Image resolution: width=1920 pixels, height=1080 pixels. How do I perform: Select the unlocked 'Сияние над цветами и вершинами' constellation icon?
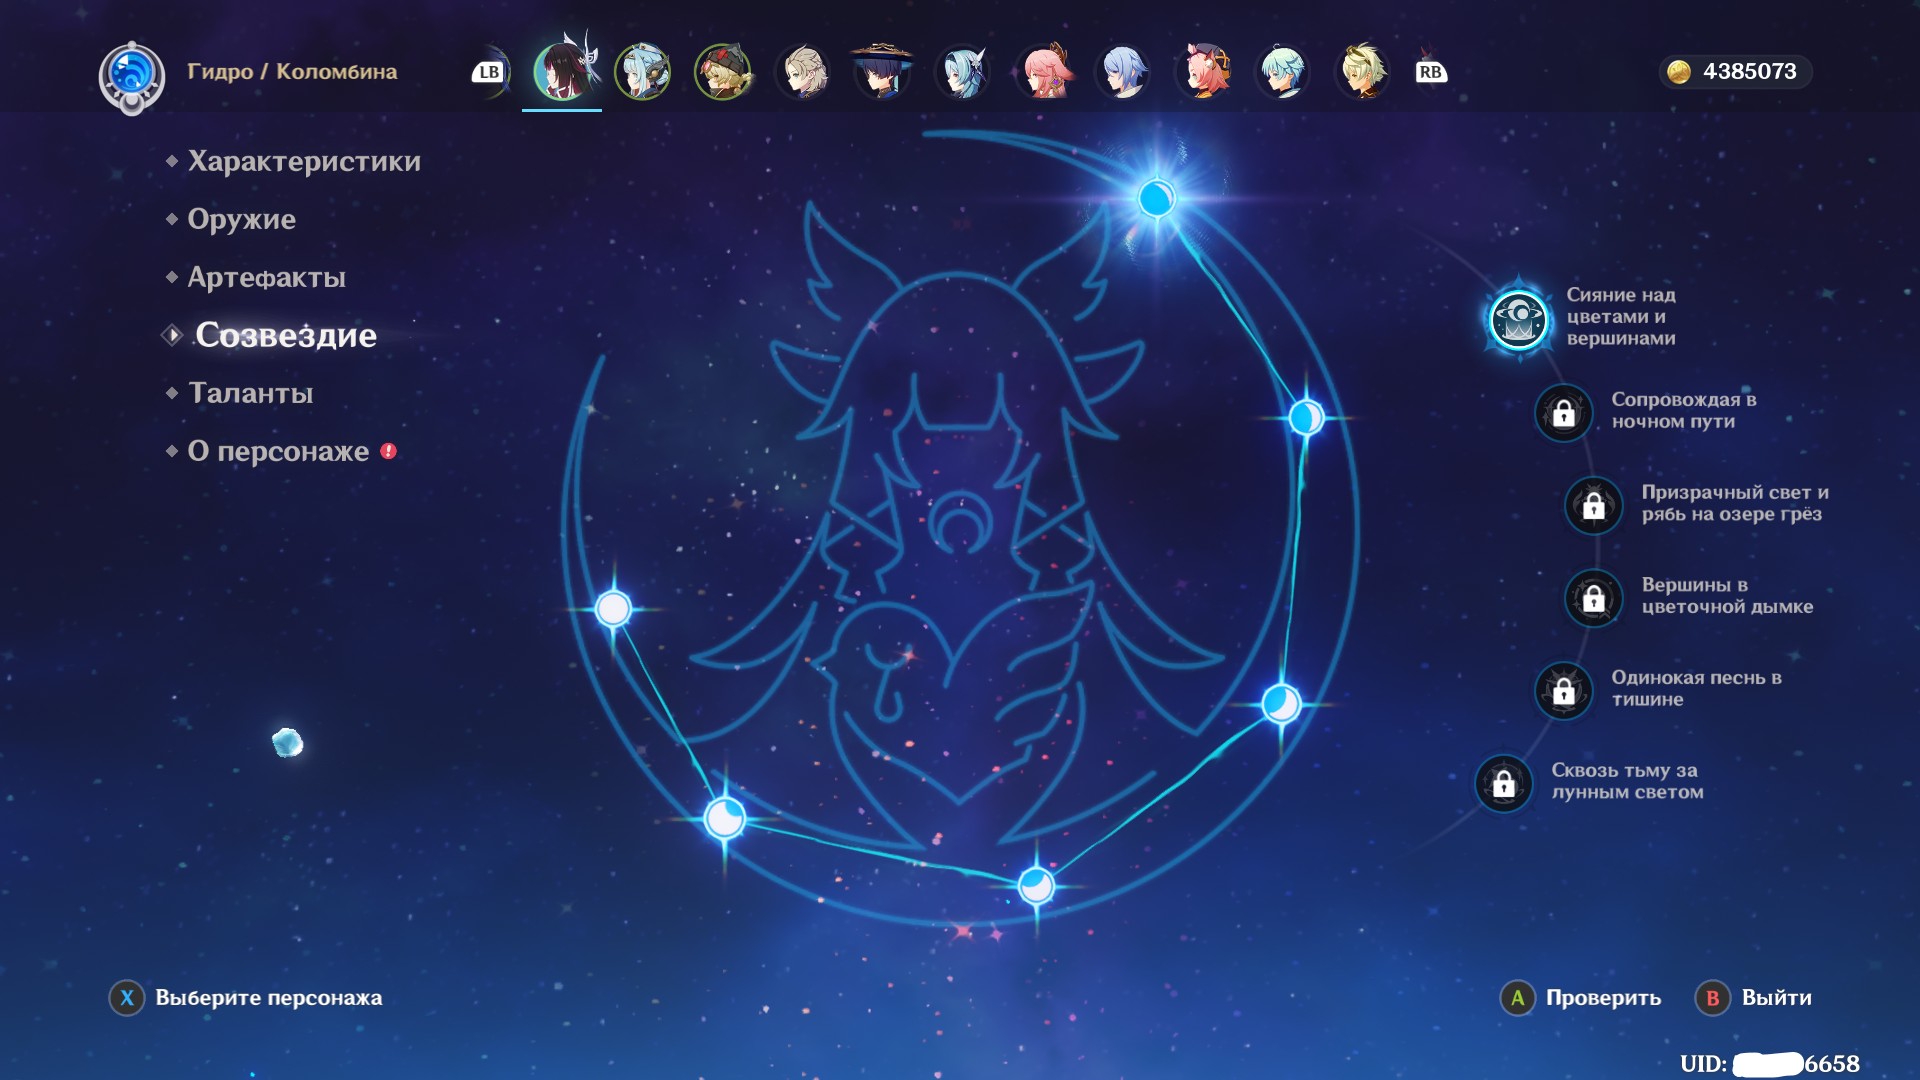[1518, 320]
